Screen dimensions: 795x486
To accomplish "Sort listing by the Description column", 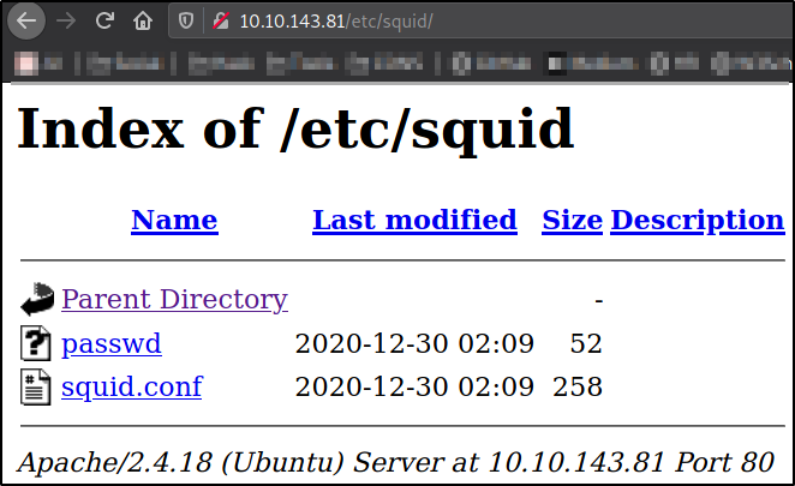I will [x=698, y=220].
